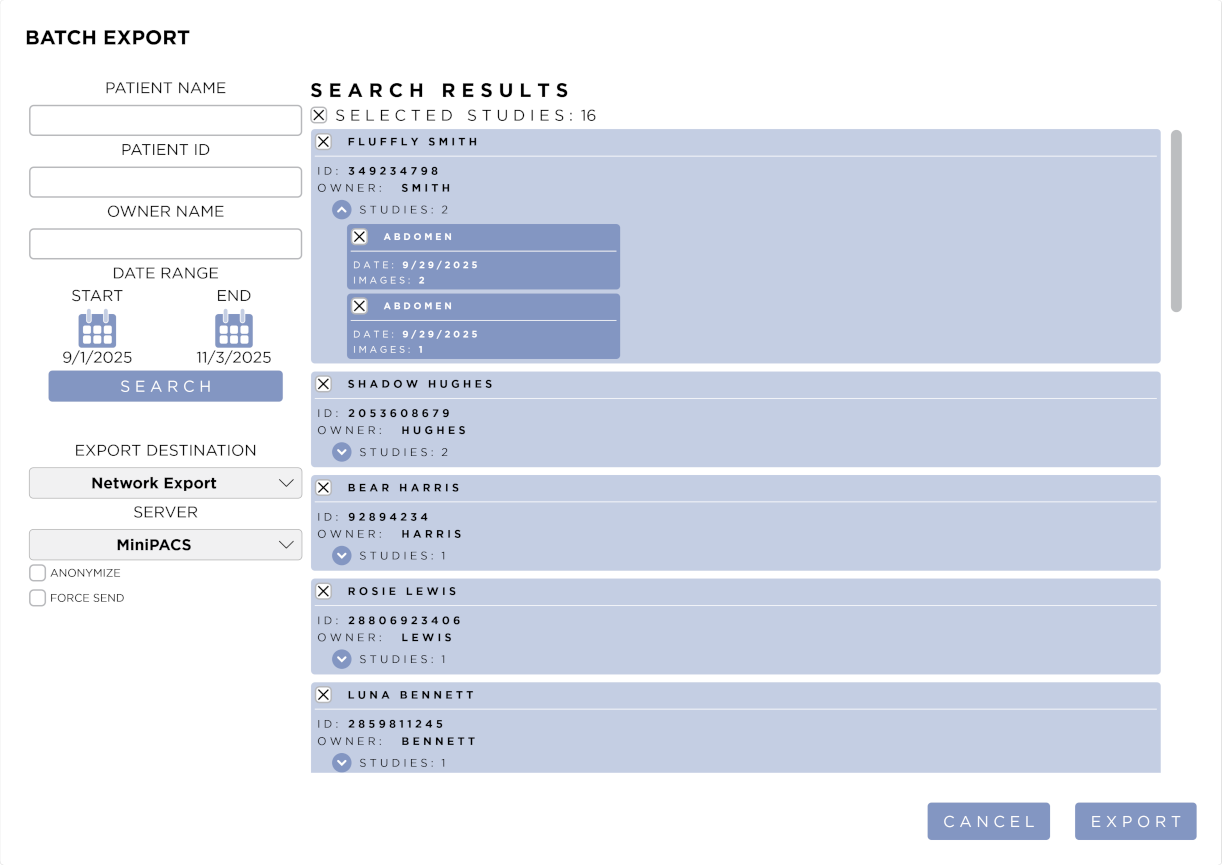The width and height of the screenshot is (1222, 865).
Task: Open the Server dropdown showing MiniPACS
Action: pyautogui.click(x=165, y=545)
